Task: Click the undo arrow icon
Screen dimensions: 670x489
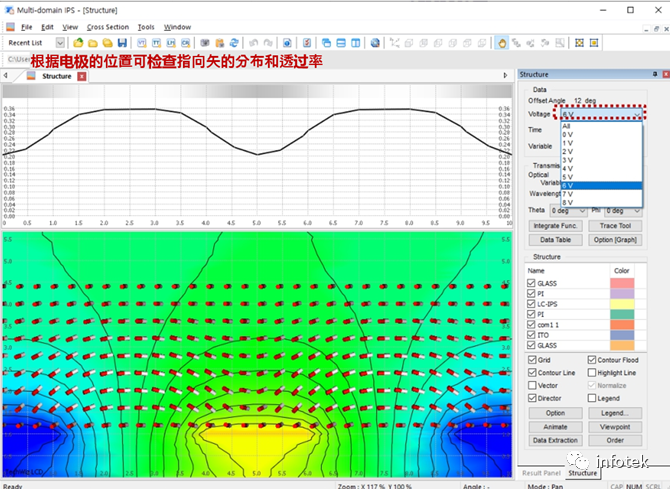Action: (x=253, y=43)
